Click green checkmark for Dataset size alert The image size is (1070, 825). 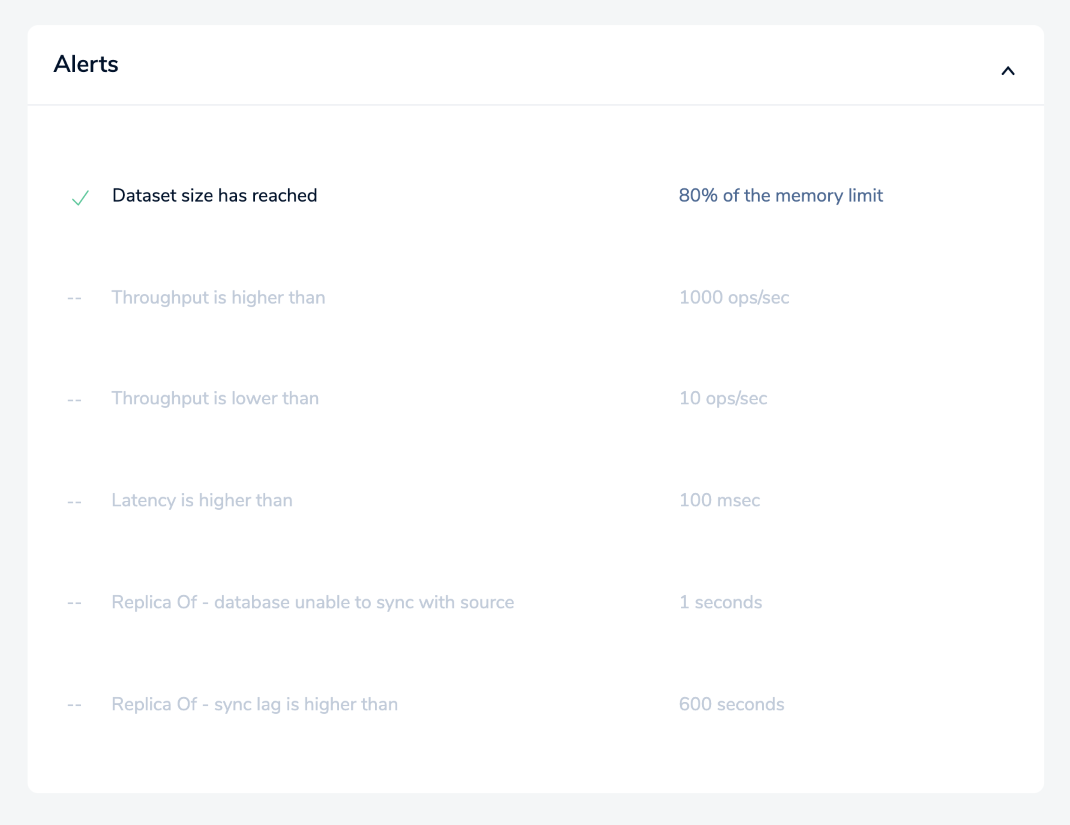coord(80,198)
